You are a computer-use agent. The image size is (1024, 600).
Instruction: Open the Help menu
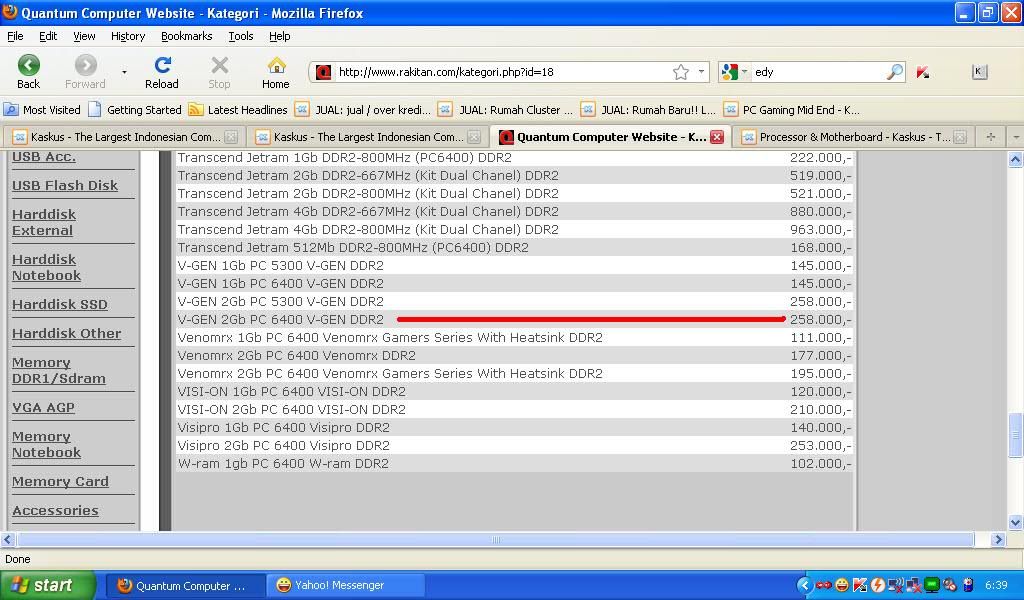coord(280,36)
